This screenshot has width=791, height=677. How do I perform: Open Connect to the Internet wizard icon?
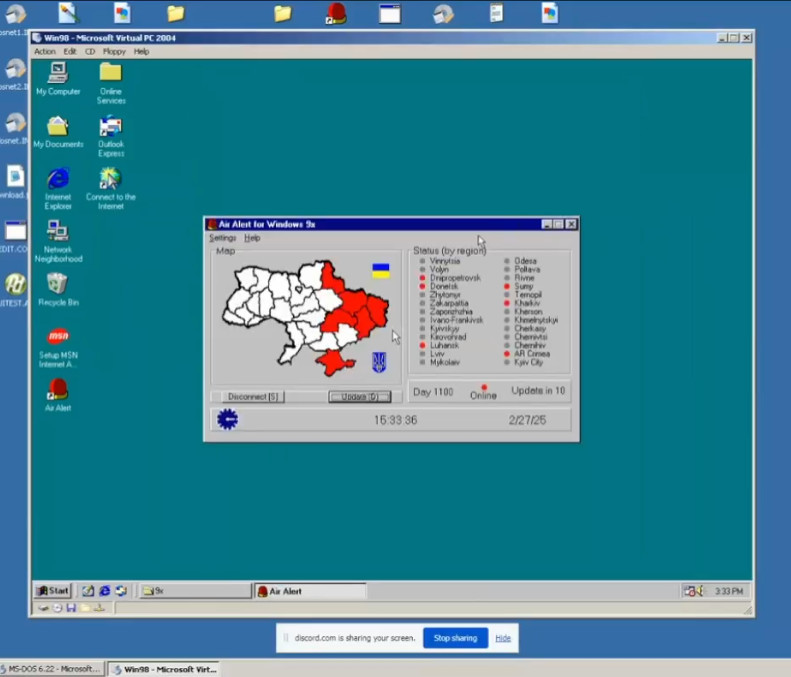(110, 189)
